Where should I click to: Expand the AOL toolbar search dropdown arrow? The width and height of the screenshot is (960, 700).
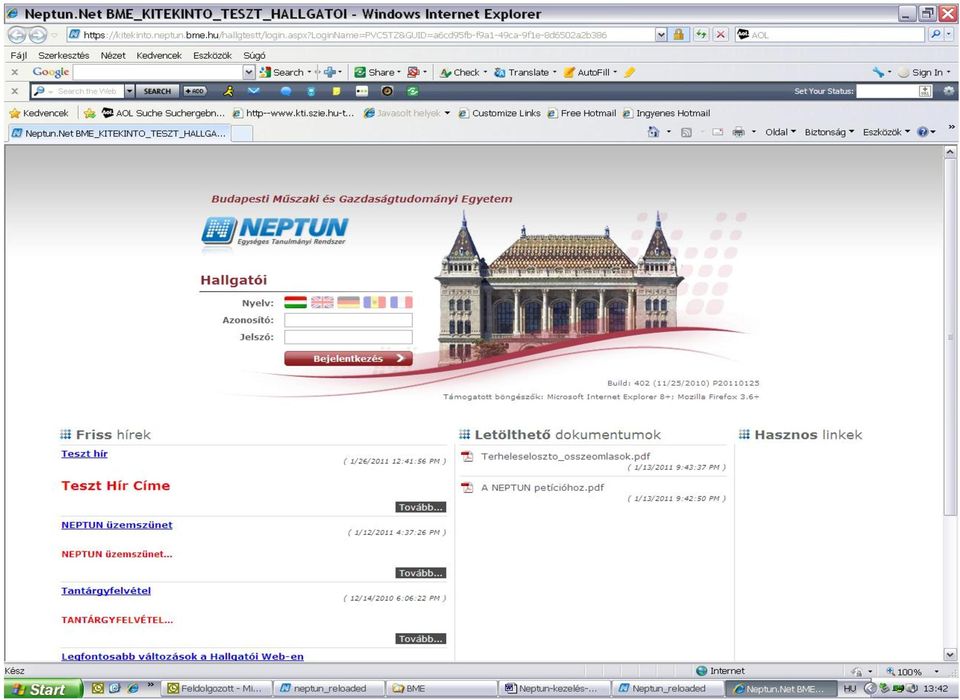pyautogui.click(x=129, y=91)
